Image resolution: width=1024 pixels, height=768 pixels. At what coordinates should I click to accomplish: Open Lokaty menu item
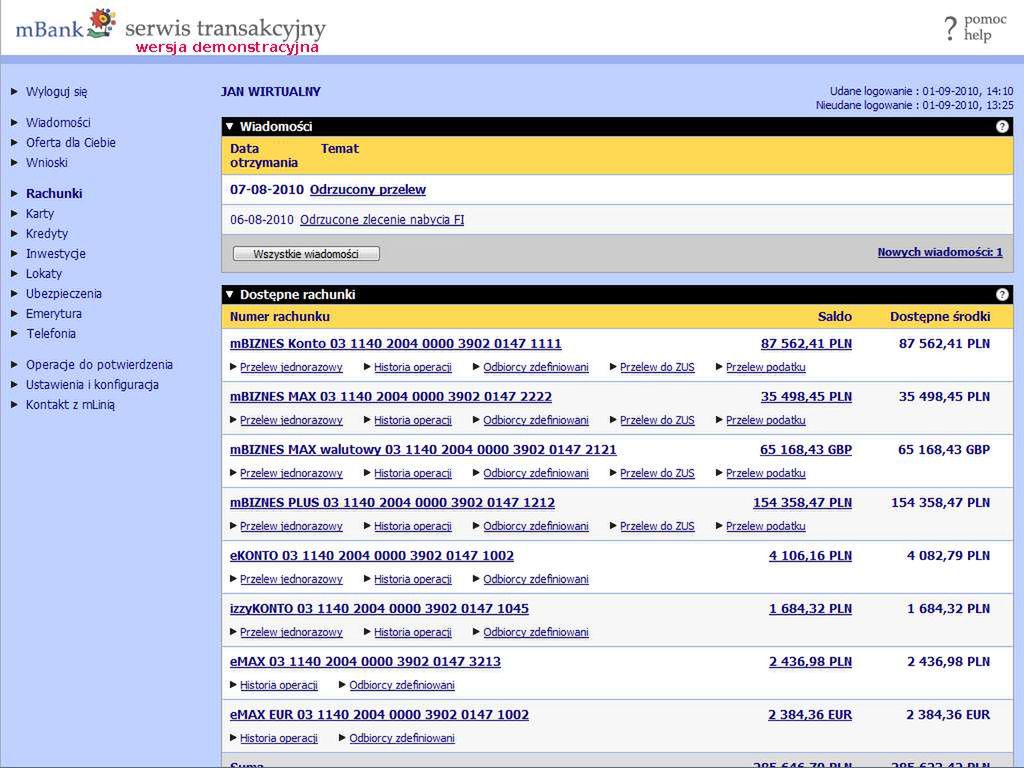(44, 274)
